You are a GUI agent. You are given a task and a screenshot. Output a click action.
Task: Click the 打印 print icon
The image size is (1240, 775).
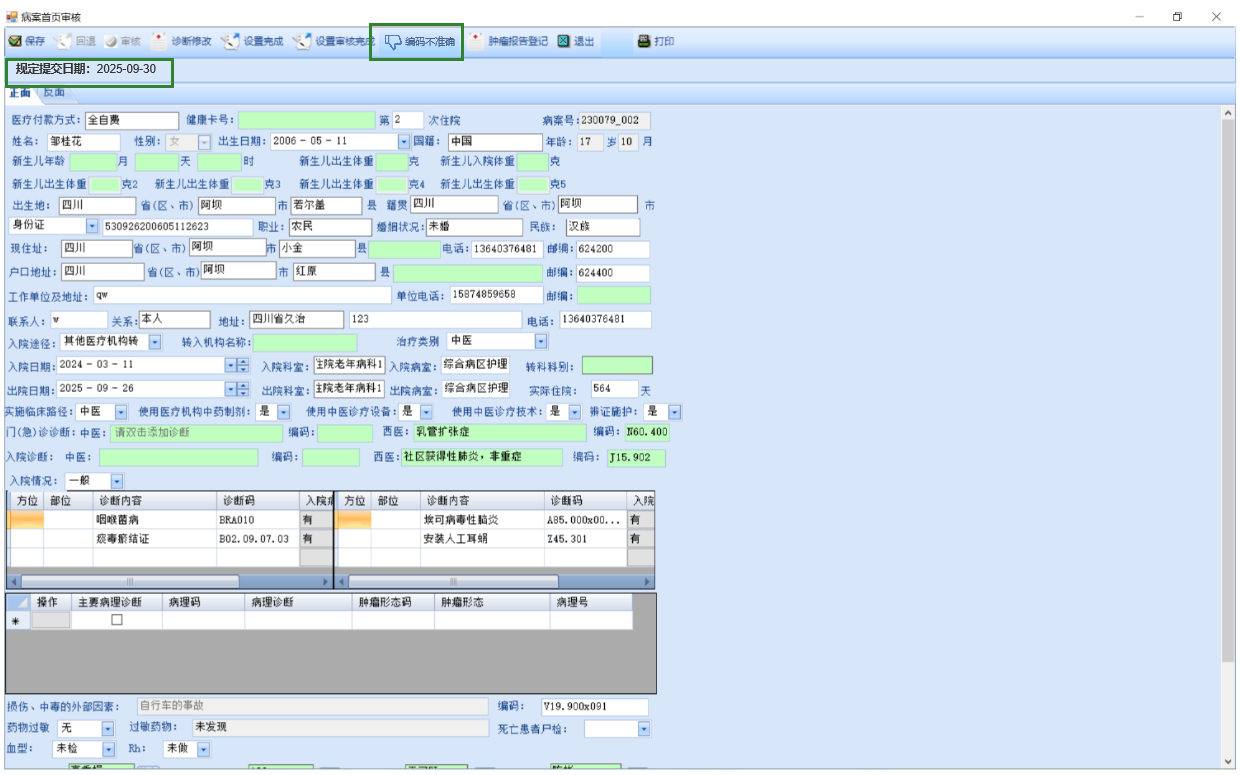pos(644,42)
